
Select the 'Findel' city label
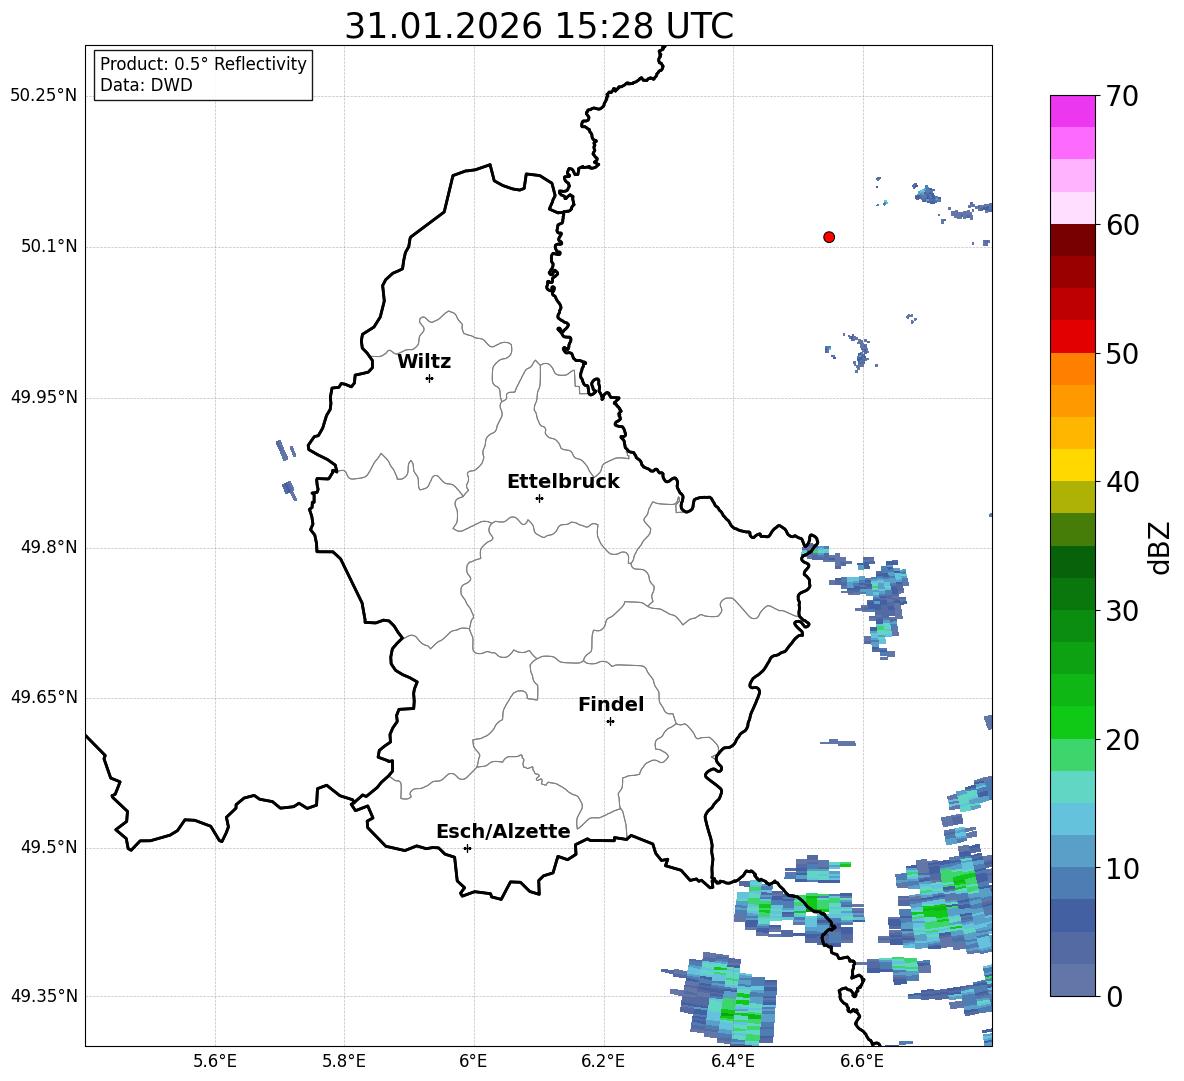(x=611, y=704)
